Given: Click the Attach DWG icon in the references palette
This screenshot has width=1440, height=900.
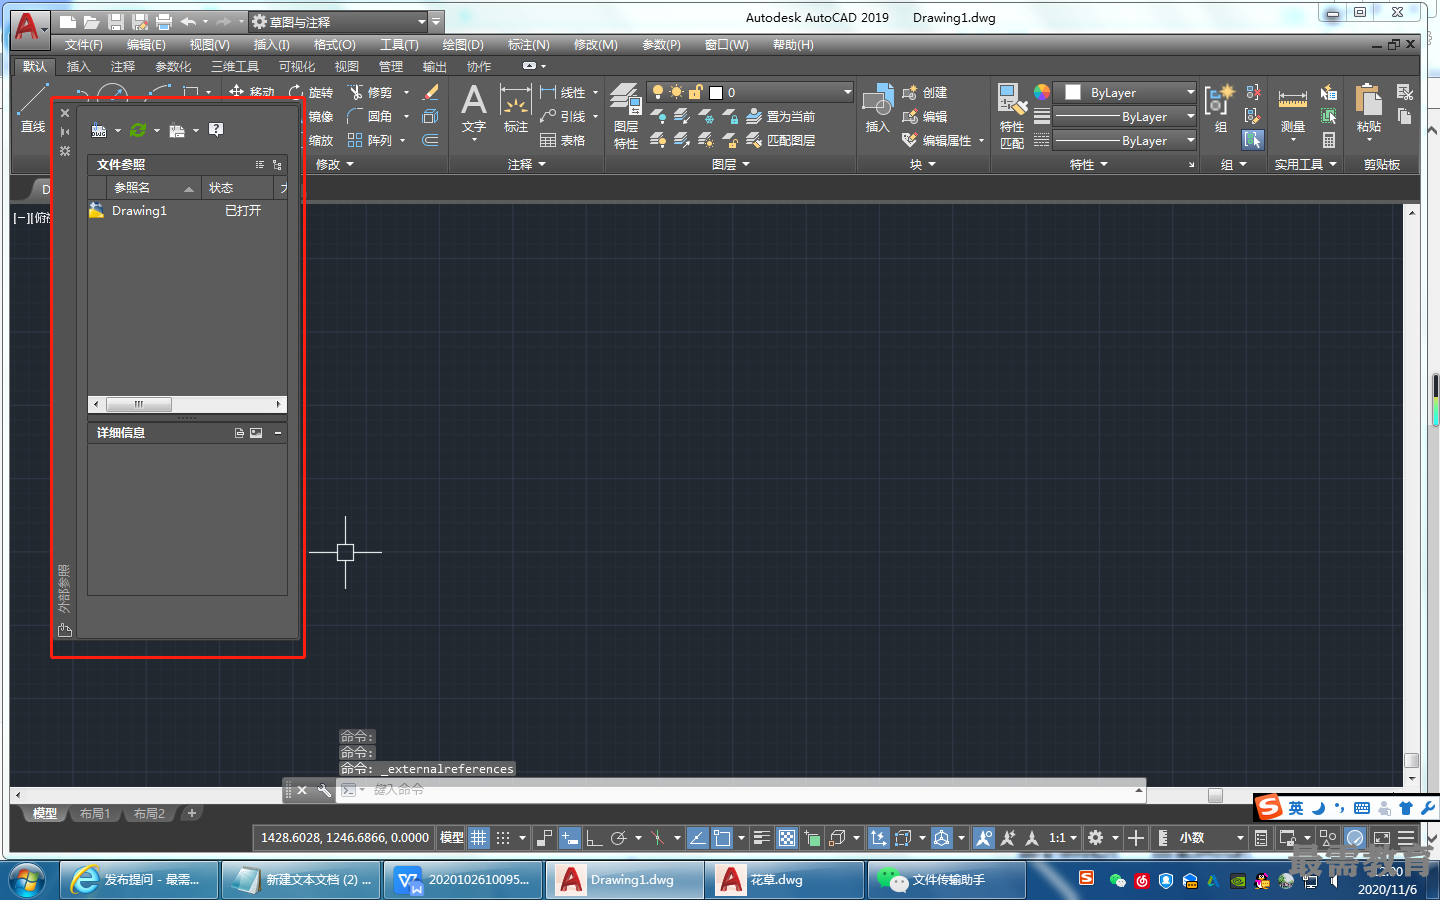Looking at the screenshot, I should [99, 130].
